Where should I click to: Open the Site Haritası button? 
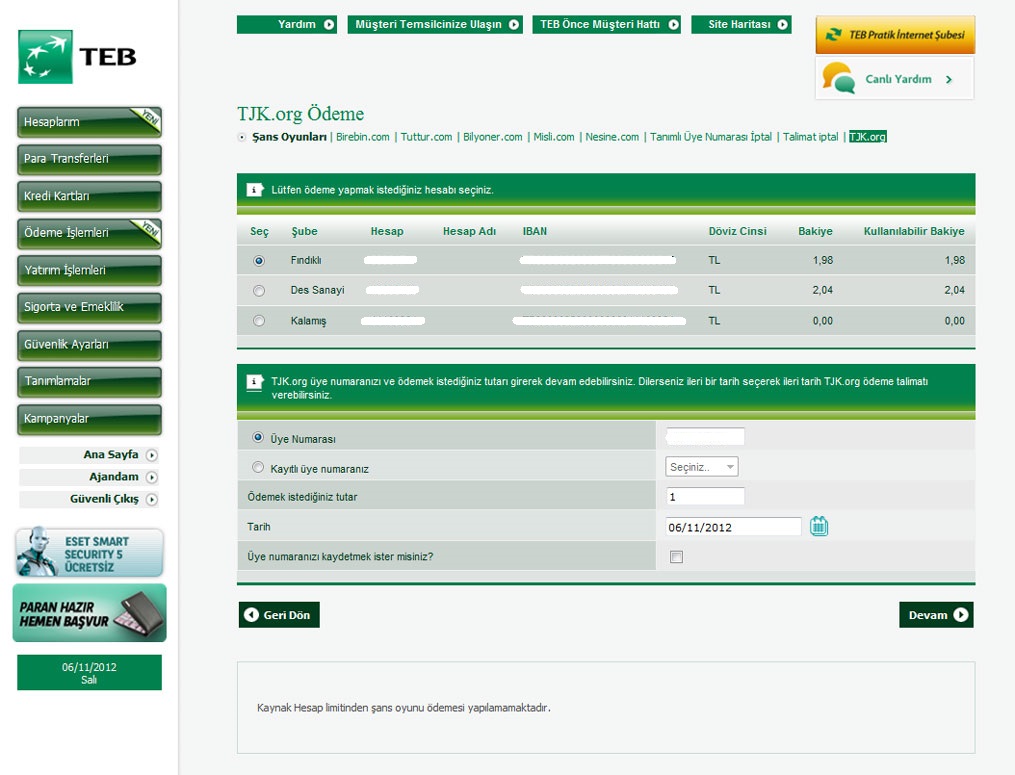coord(741,25)
